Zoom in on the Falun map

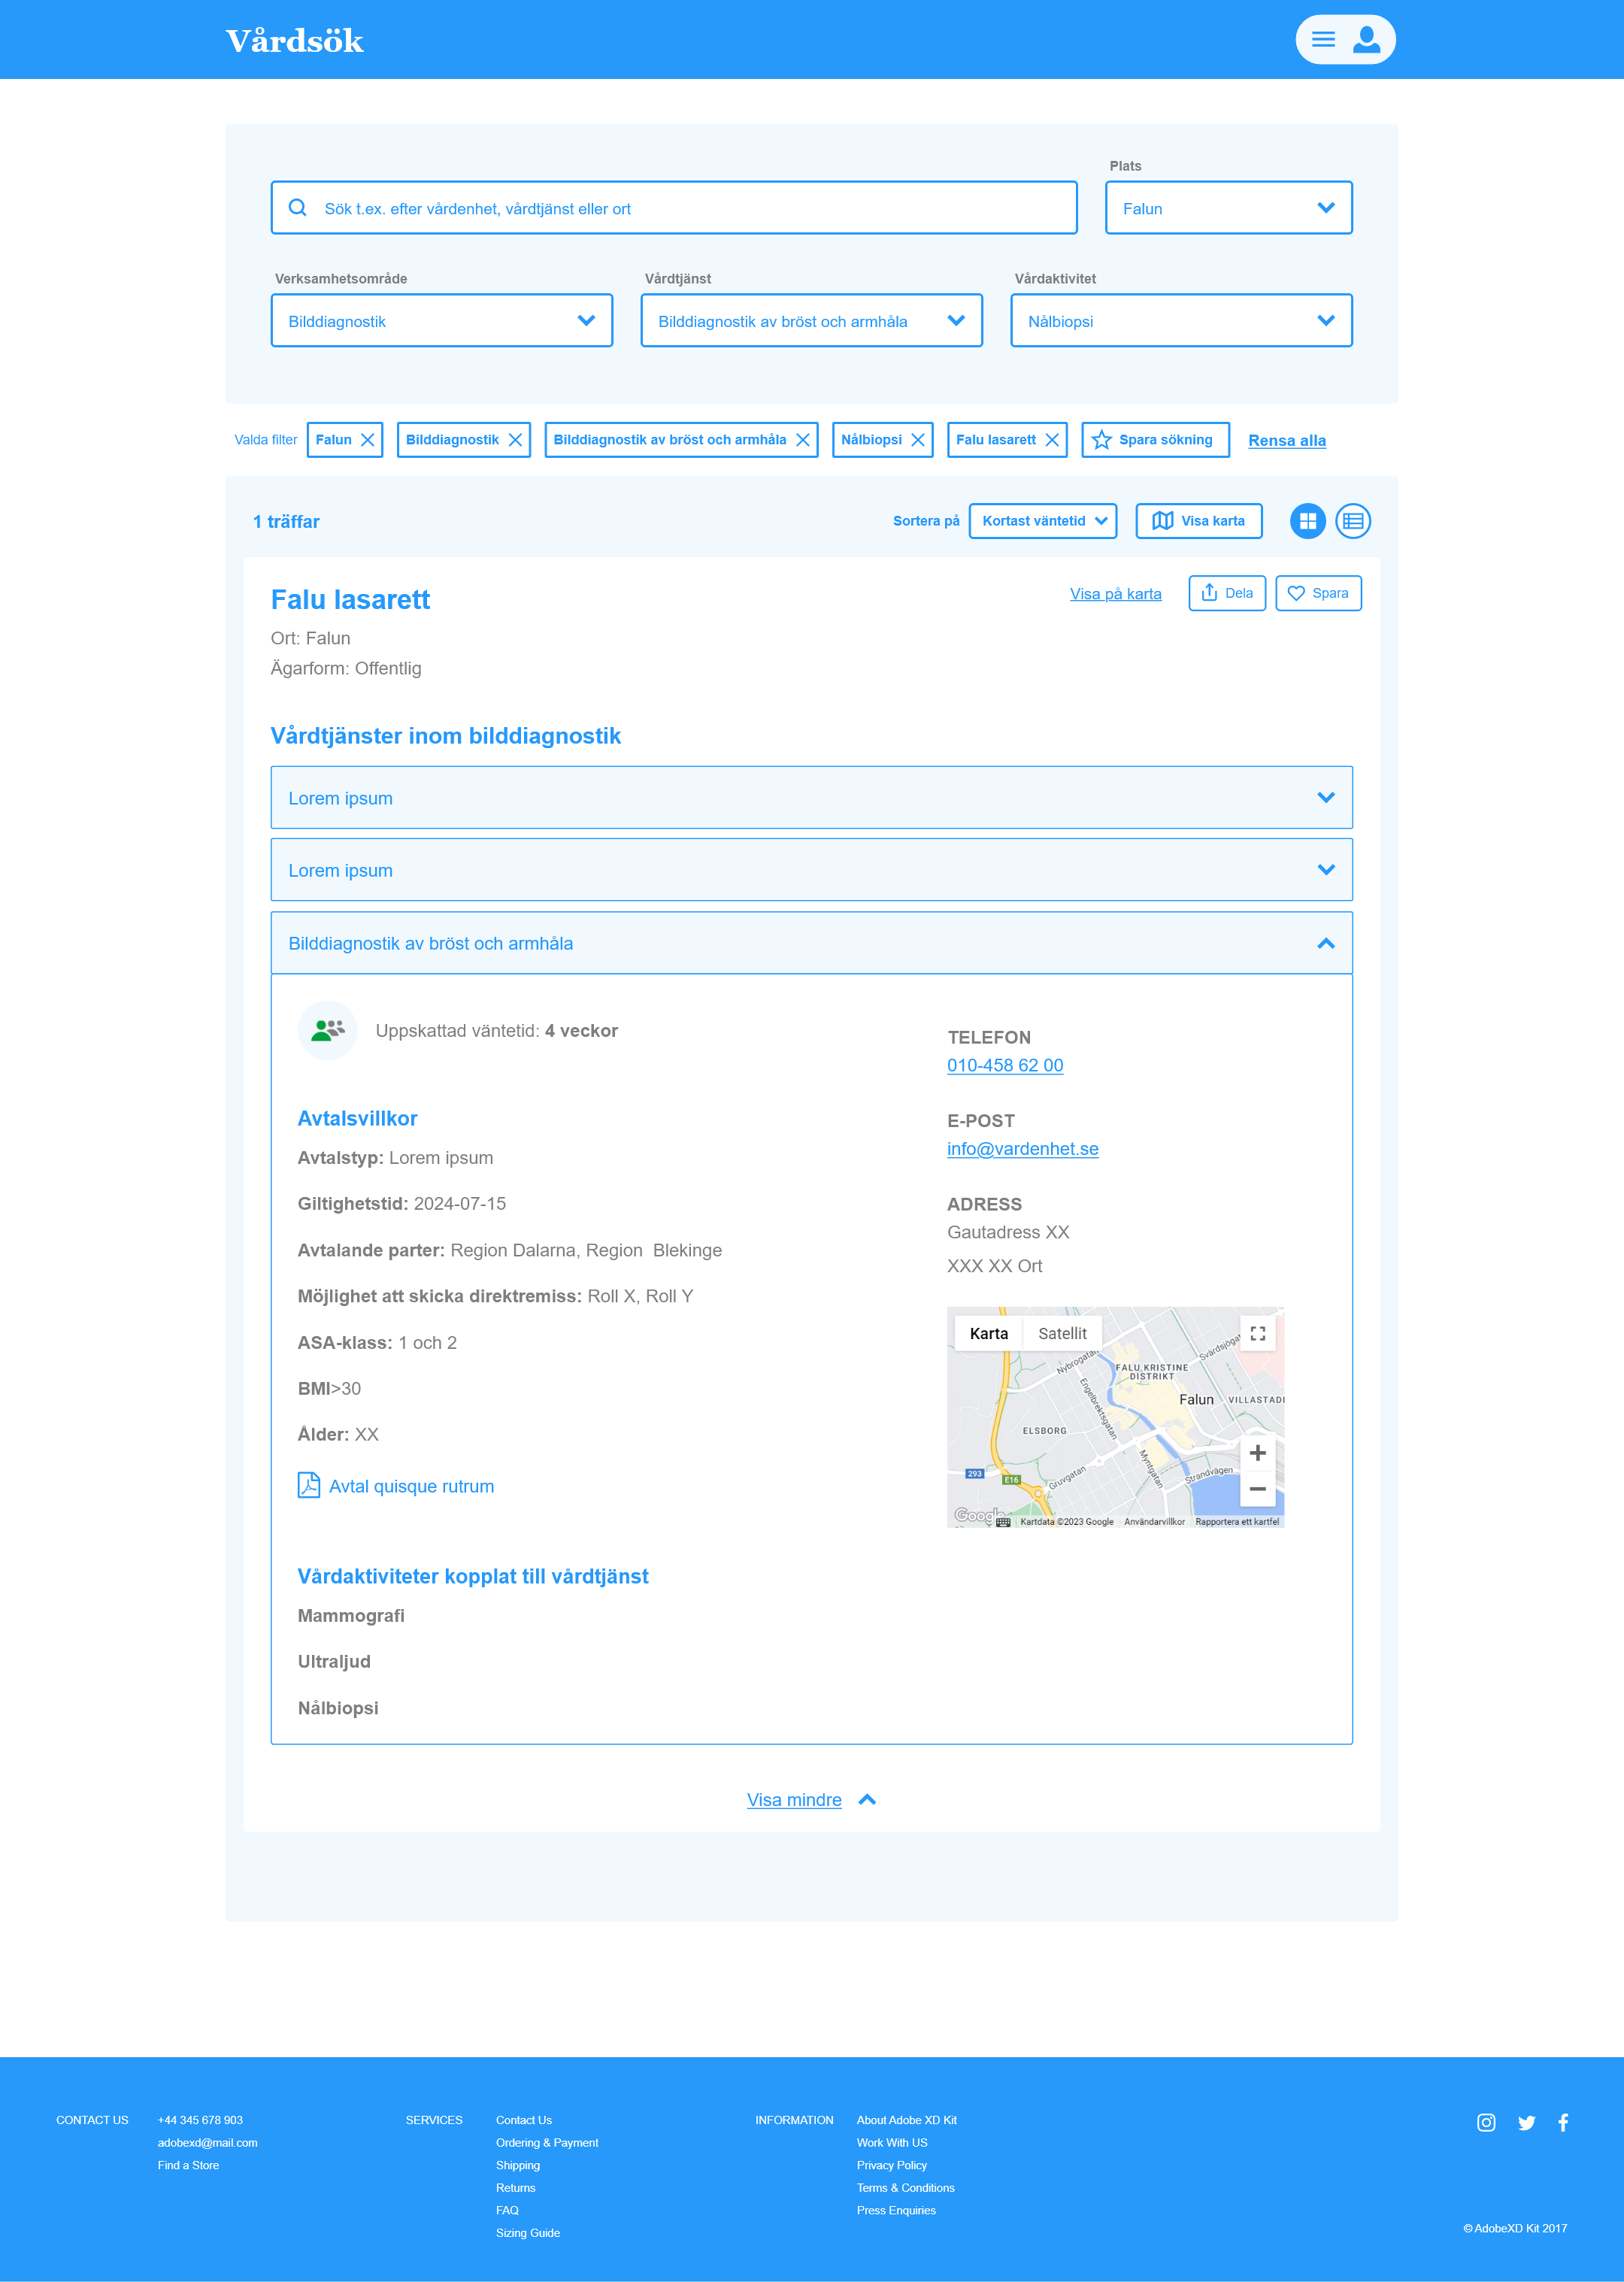point(1257,1453)
